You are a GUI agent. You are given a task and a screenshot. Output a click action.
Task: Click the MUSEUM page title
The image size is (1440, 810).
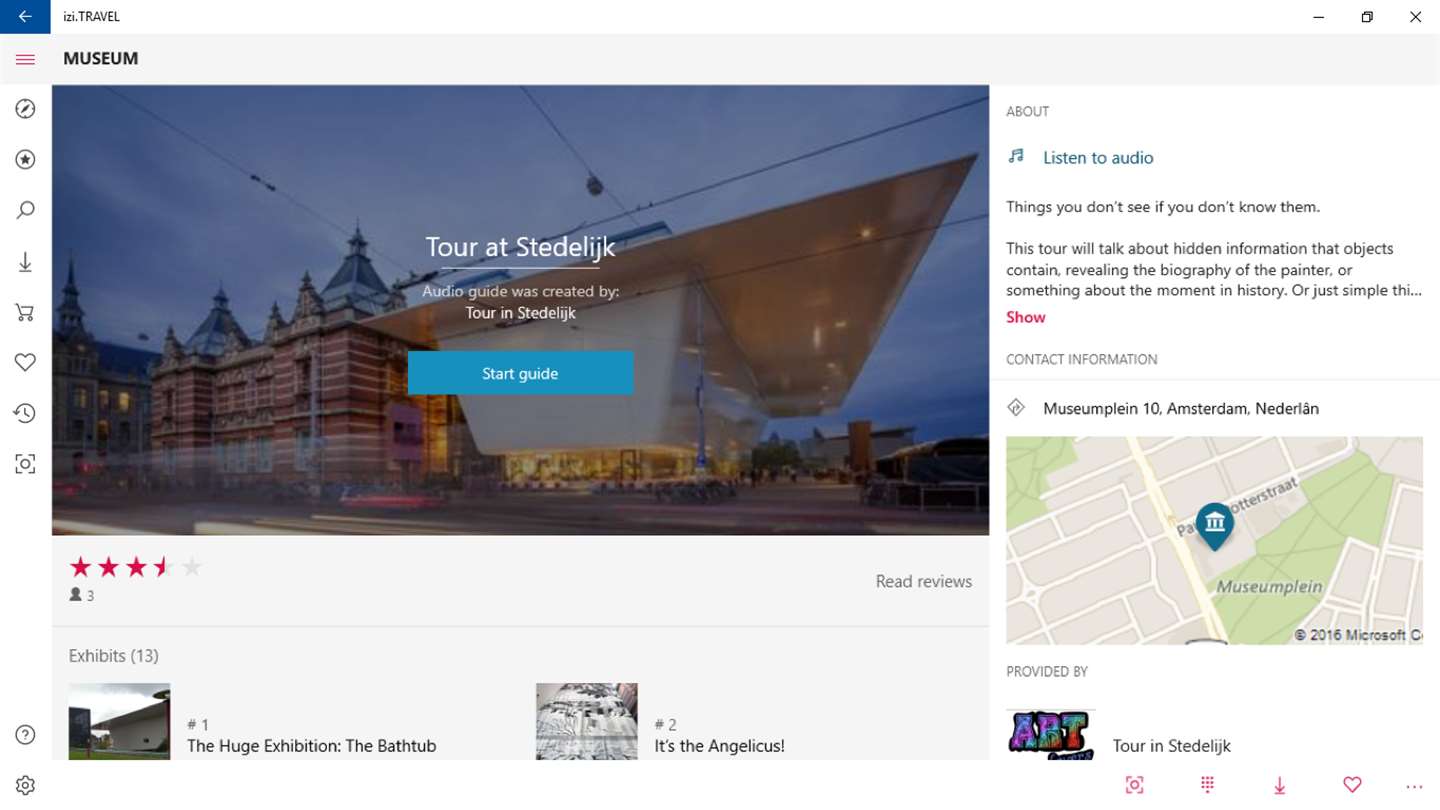pyautogui.click(x=101, y=59)
